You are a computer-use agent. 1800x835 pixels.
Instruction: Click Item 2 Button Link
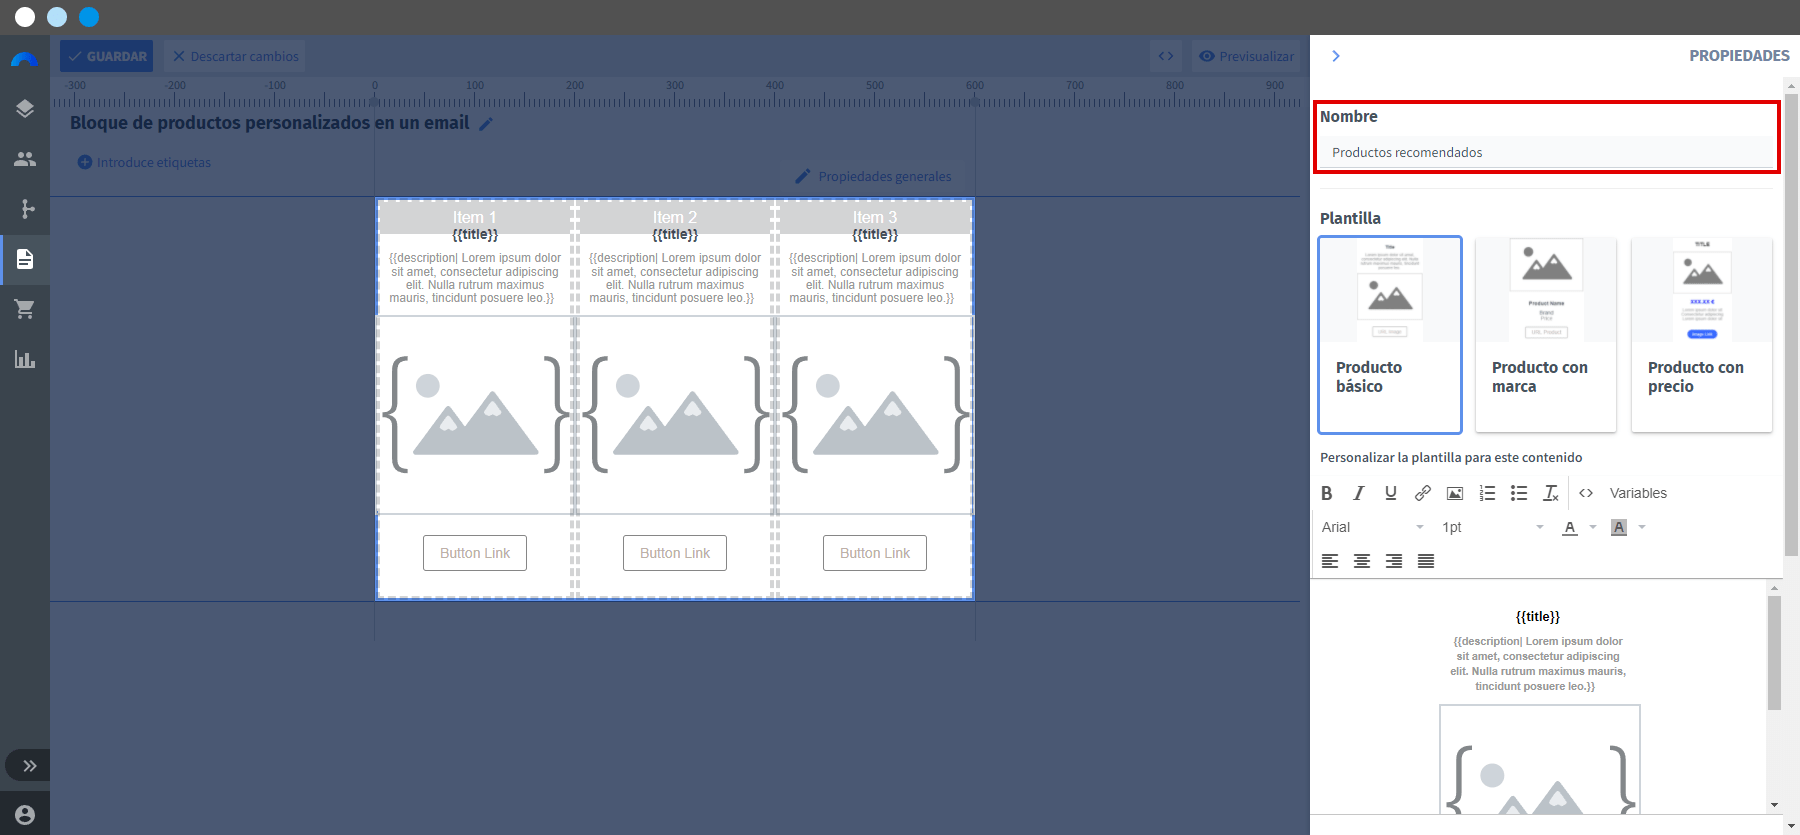(675, 553)
